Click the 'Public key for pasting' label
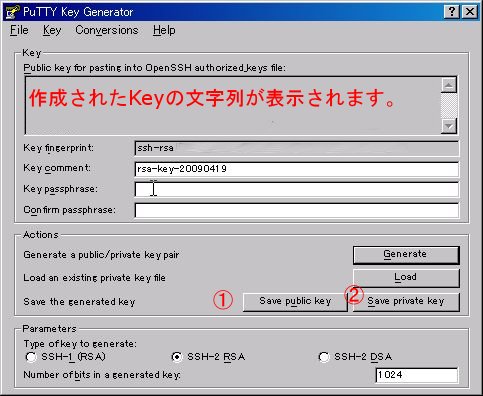 pyautogui.click(x=154, y=68)
